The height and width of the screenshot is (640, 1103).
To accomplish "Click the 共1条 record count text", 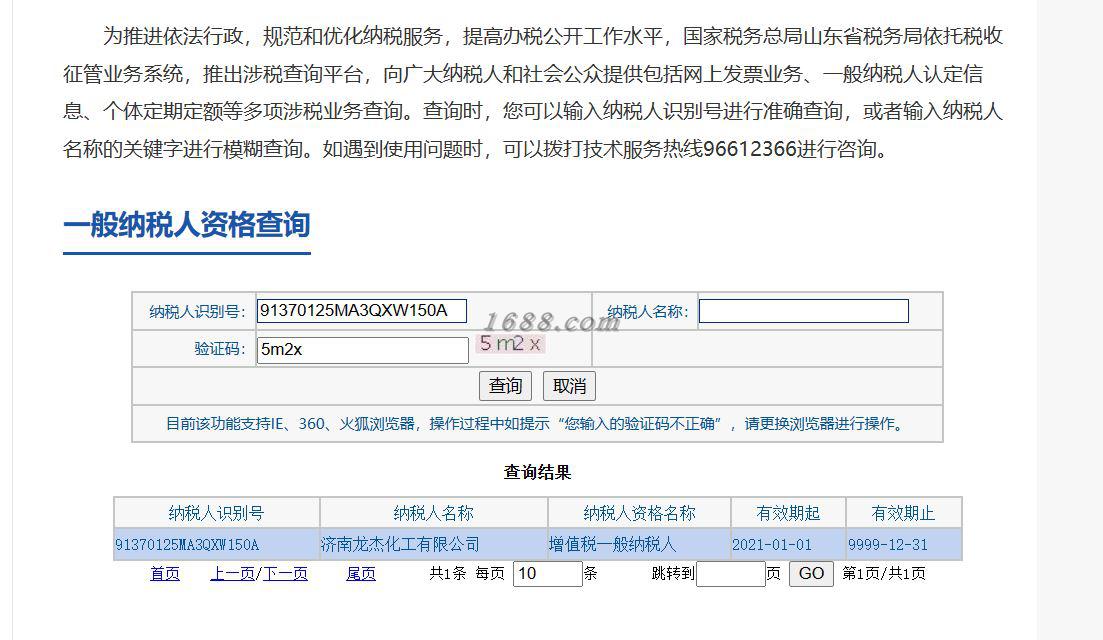I will (447, 574).
